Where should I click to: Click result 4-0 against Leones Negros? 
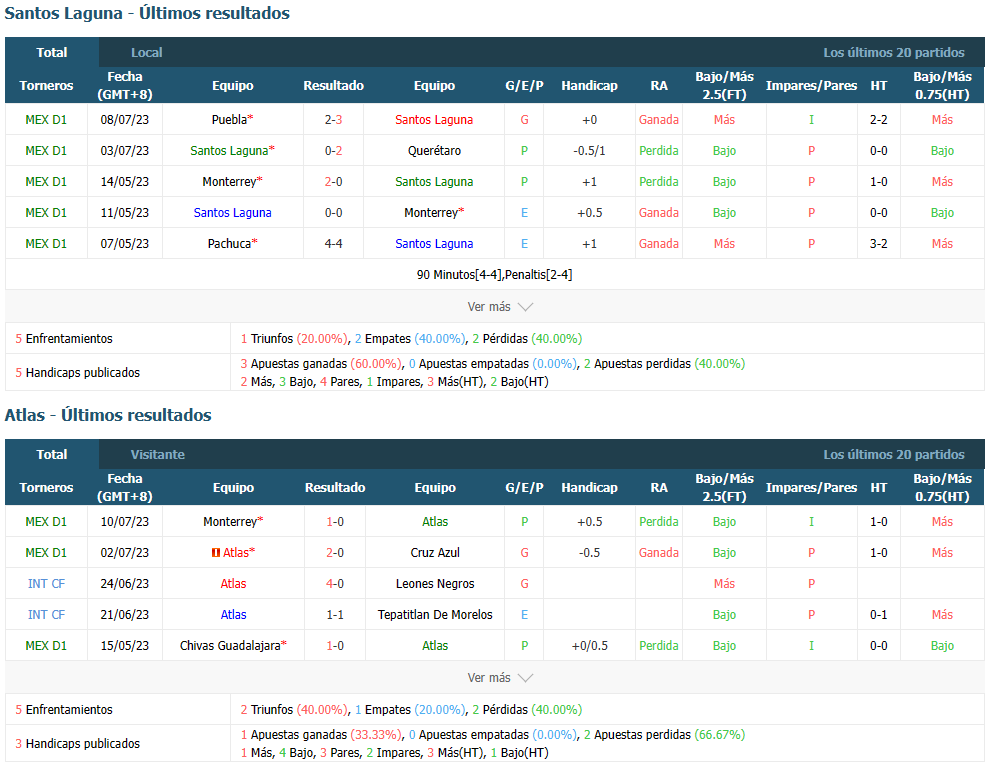point(335,584)
